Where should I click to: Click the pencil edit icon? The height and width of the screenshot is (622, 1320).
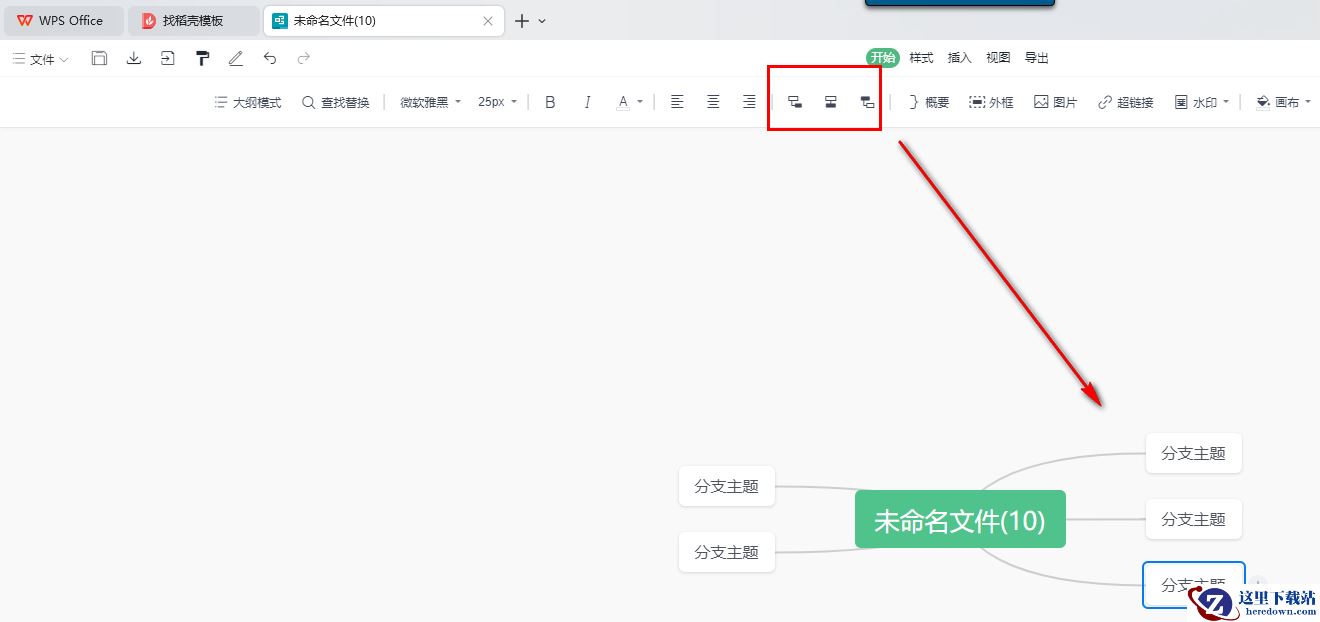coord(236,58)
